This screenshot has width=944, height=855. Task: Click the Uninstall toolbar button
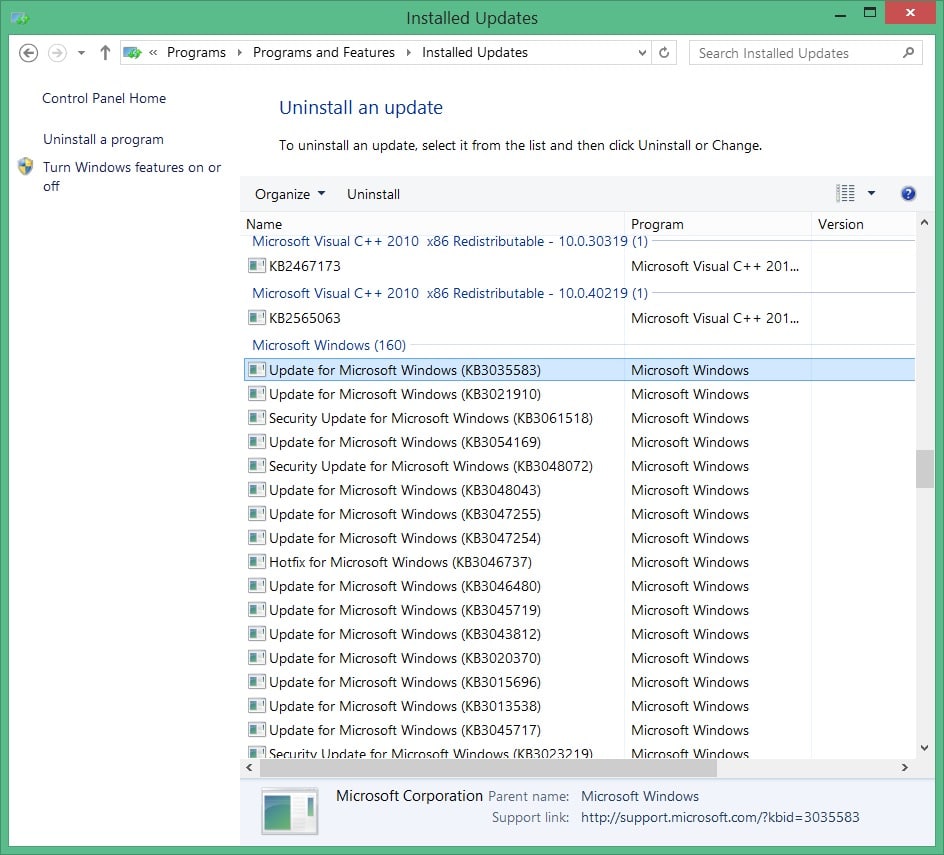(x=373, y=194)
